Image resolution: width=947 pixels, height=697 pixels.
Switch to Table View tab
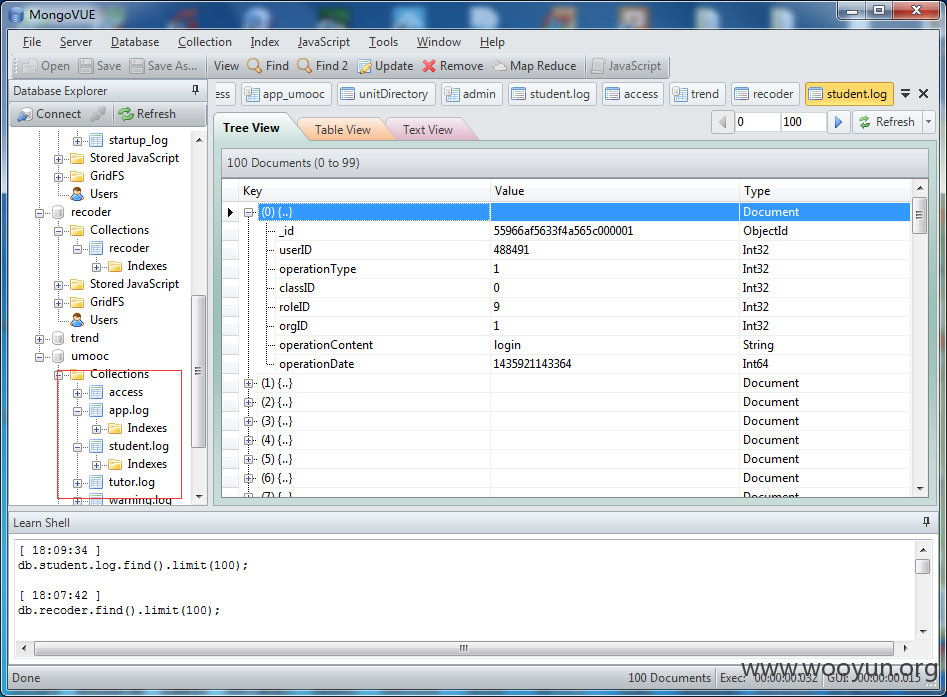(342, 130)
